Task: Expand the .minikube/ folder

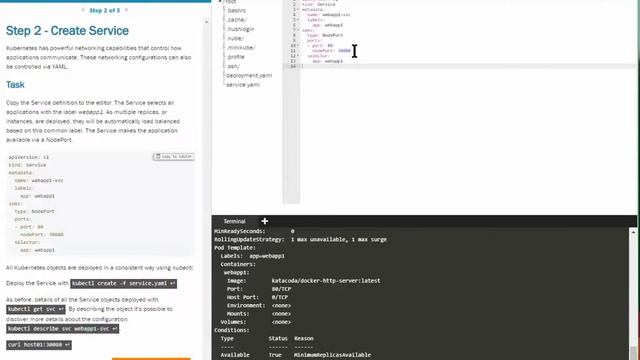Action: click(241, 48)
